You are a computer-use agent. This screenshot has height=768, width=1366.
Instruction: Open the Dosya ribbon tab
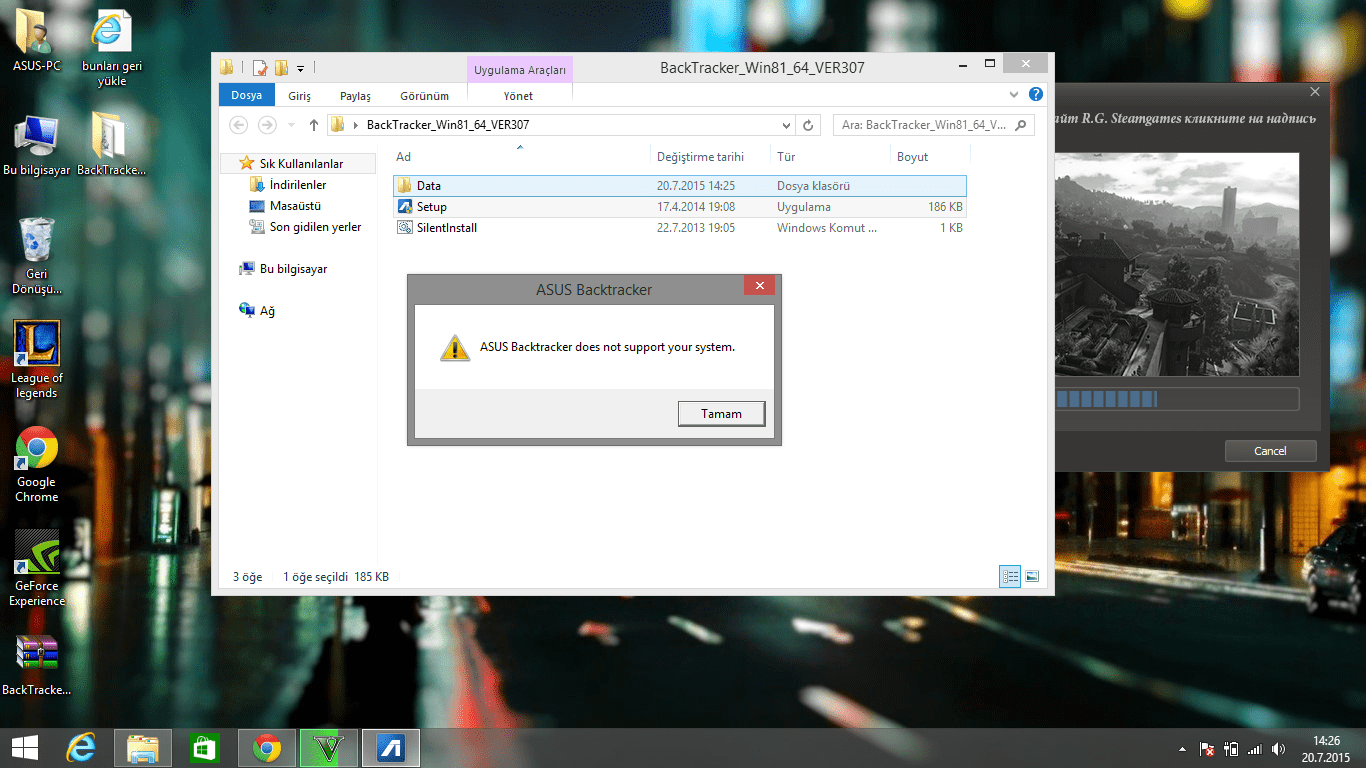pos(246,95)
